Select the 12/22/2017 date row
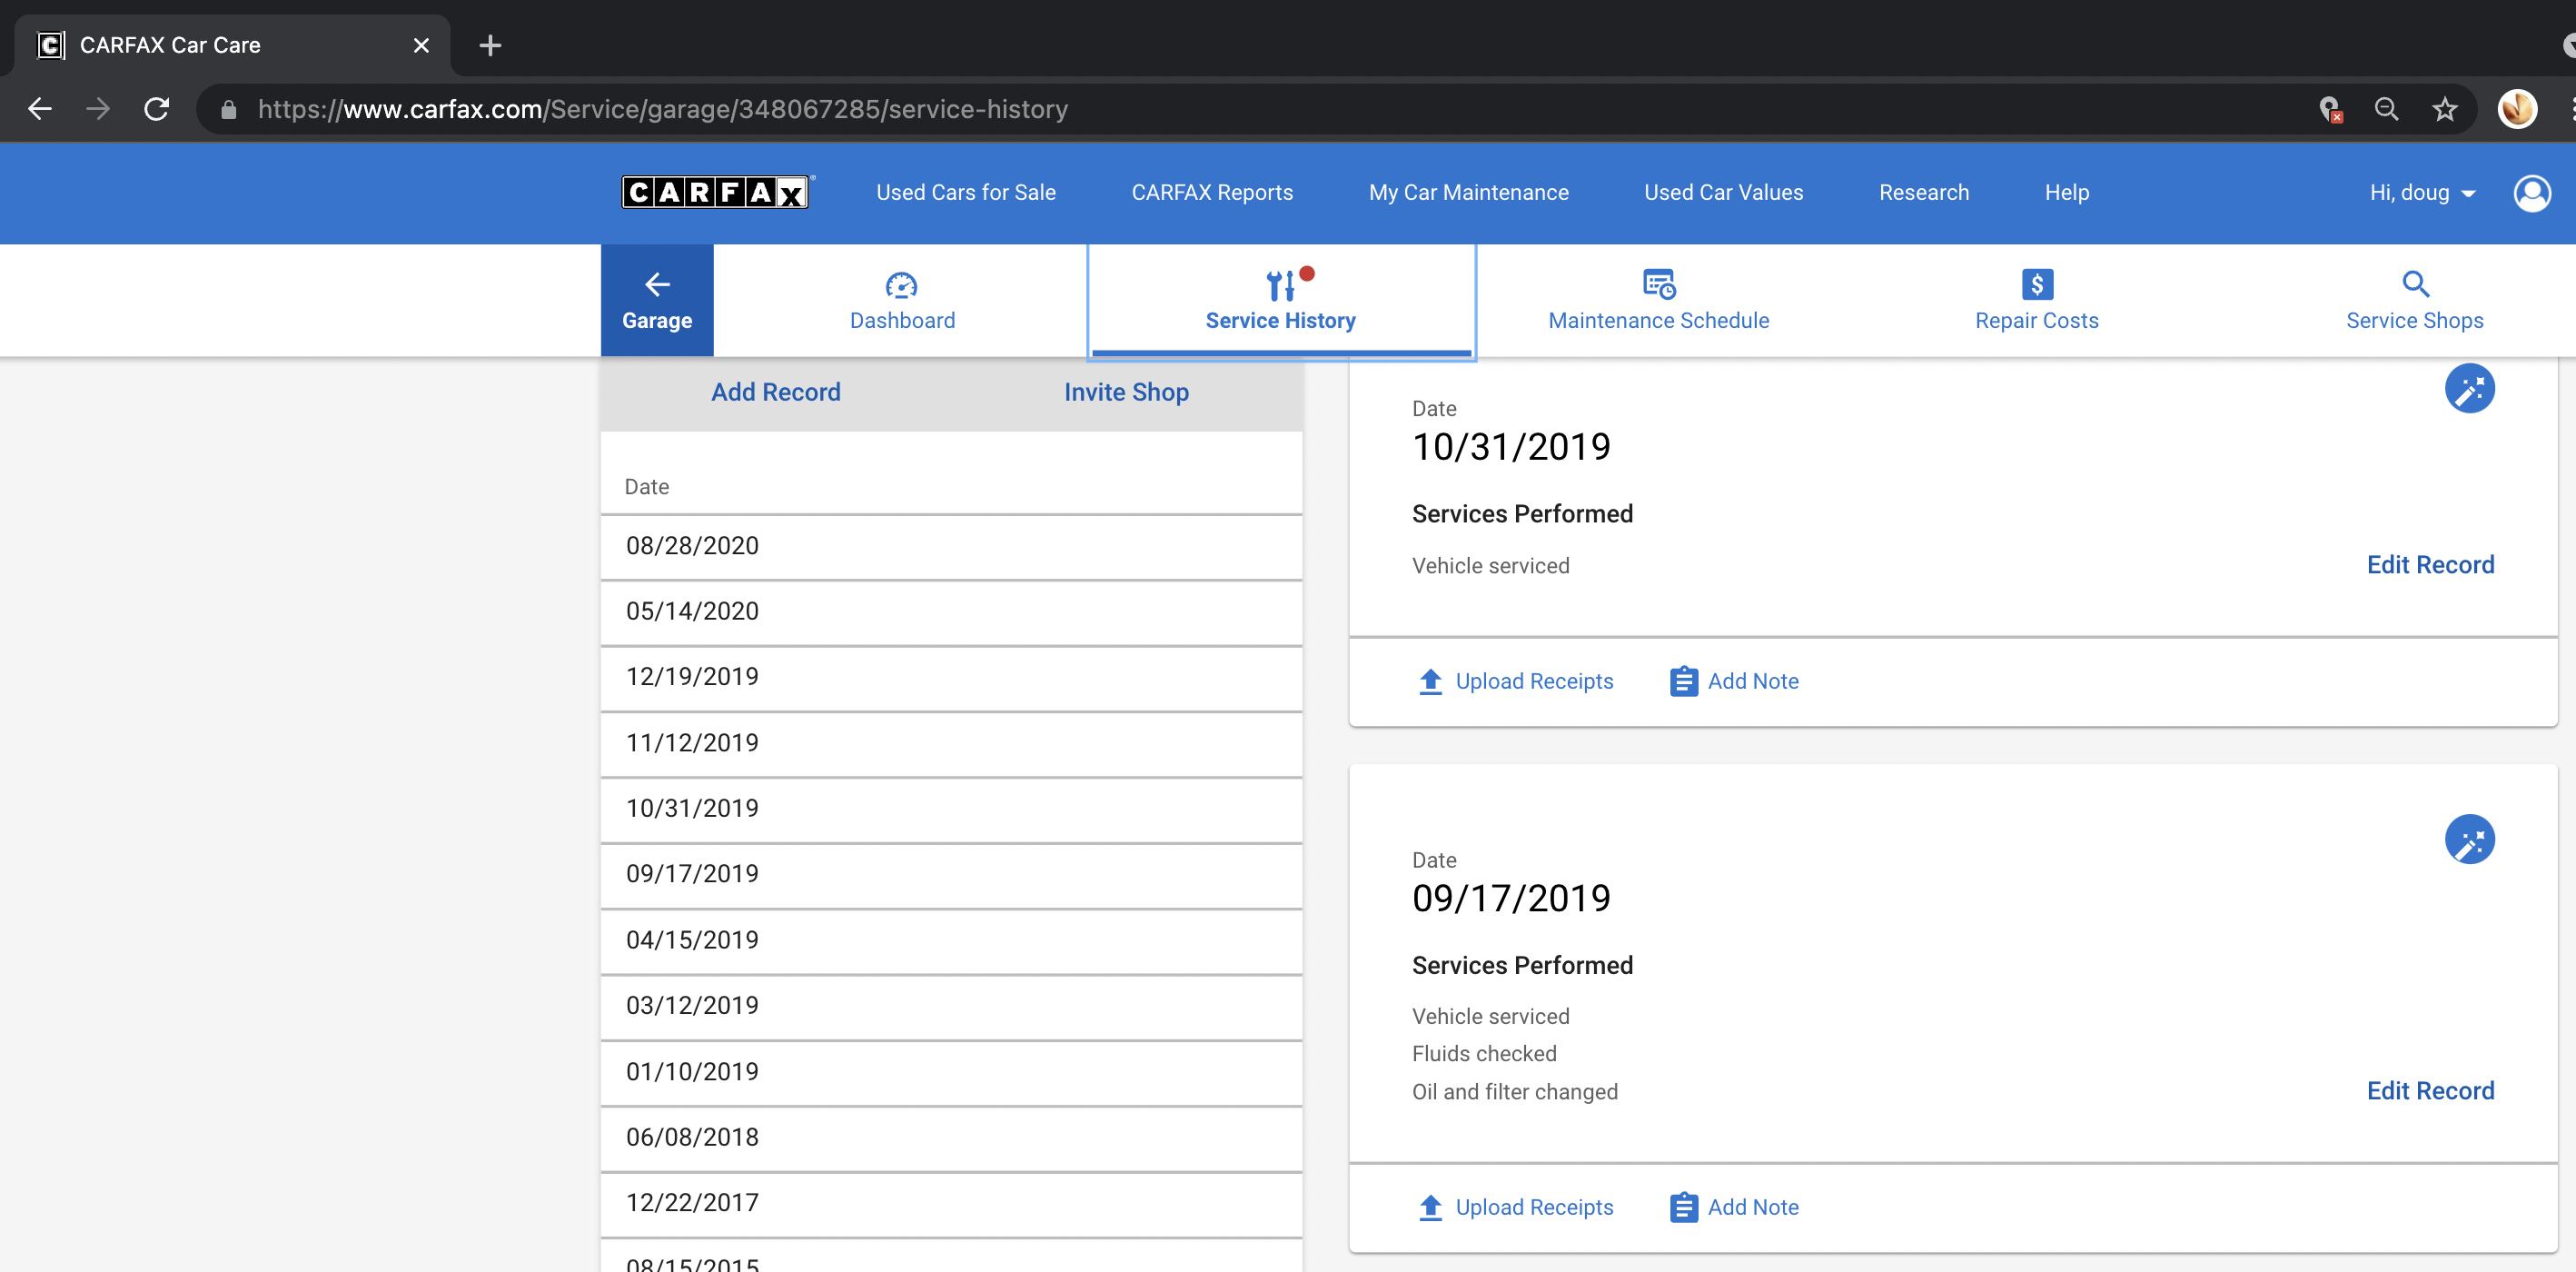Viewport: 2576px width, 1272px height. click(x=951, y=1203)
